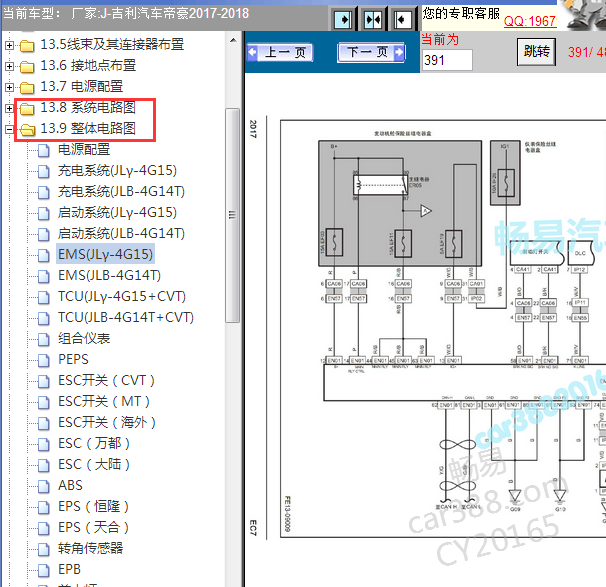The width and height of the screenshot is (606, 587).
Task: Click the left-arrow collapse panel icon
Action: pos(403,19)
